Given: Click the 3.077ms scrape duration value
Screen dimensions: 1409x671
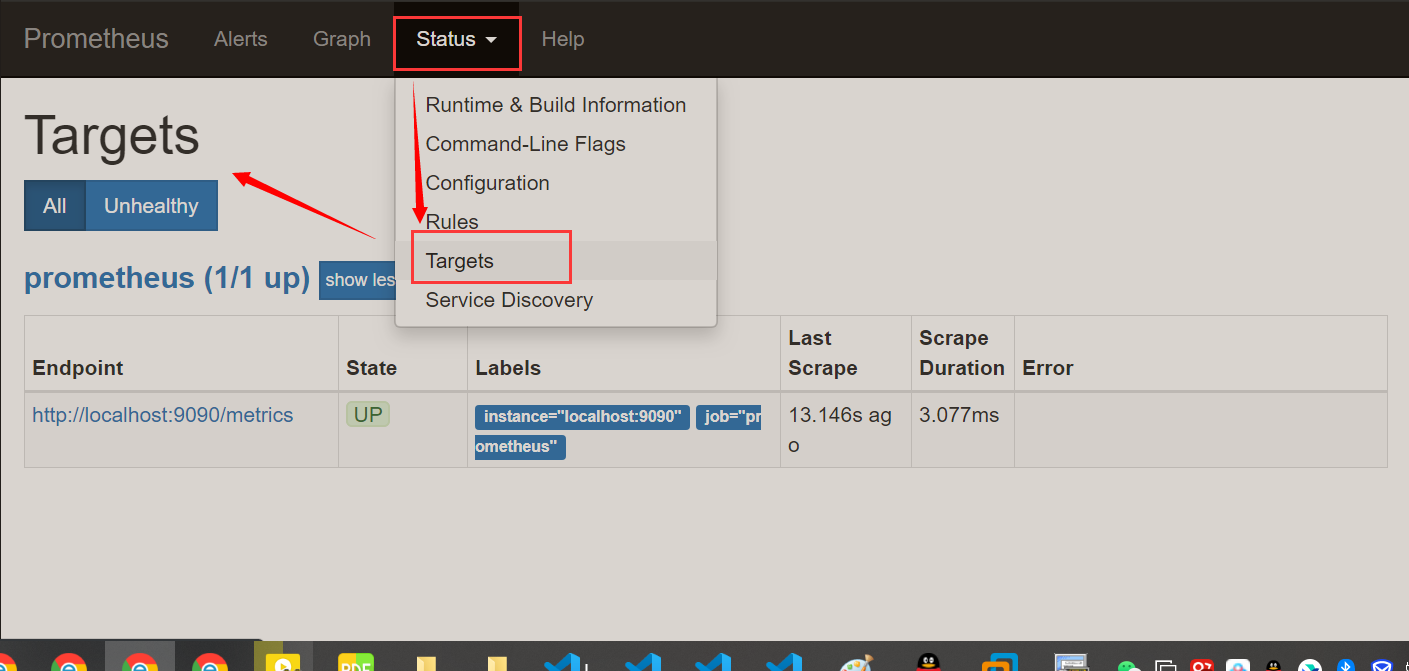Looking at the screenshot, I should (x=959, y=415).
